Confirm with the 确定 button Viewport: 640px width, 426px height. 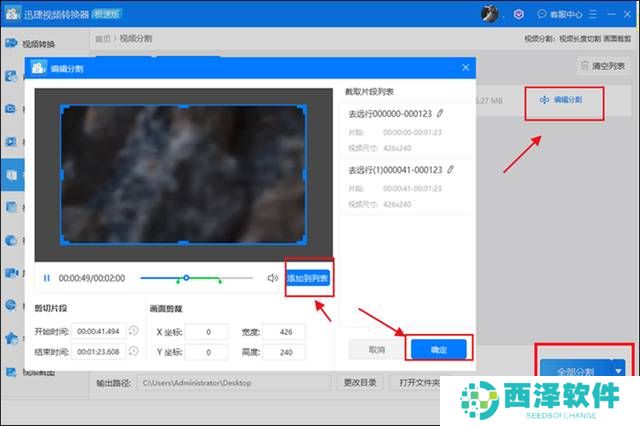(439, 349)
